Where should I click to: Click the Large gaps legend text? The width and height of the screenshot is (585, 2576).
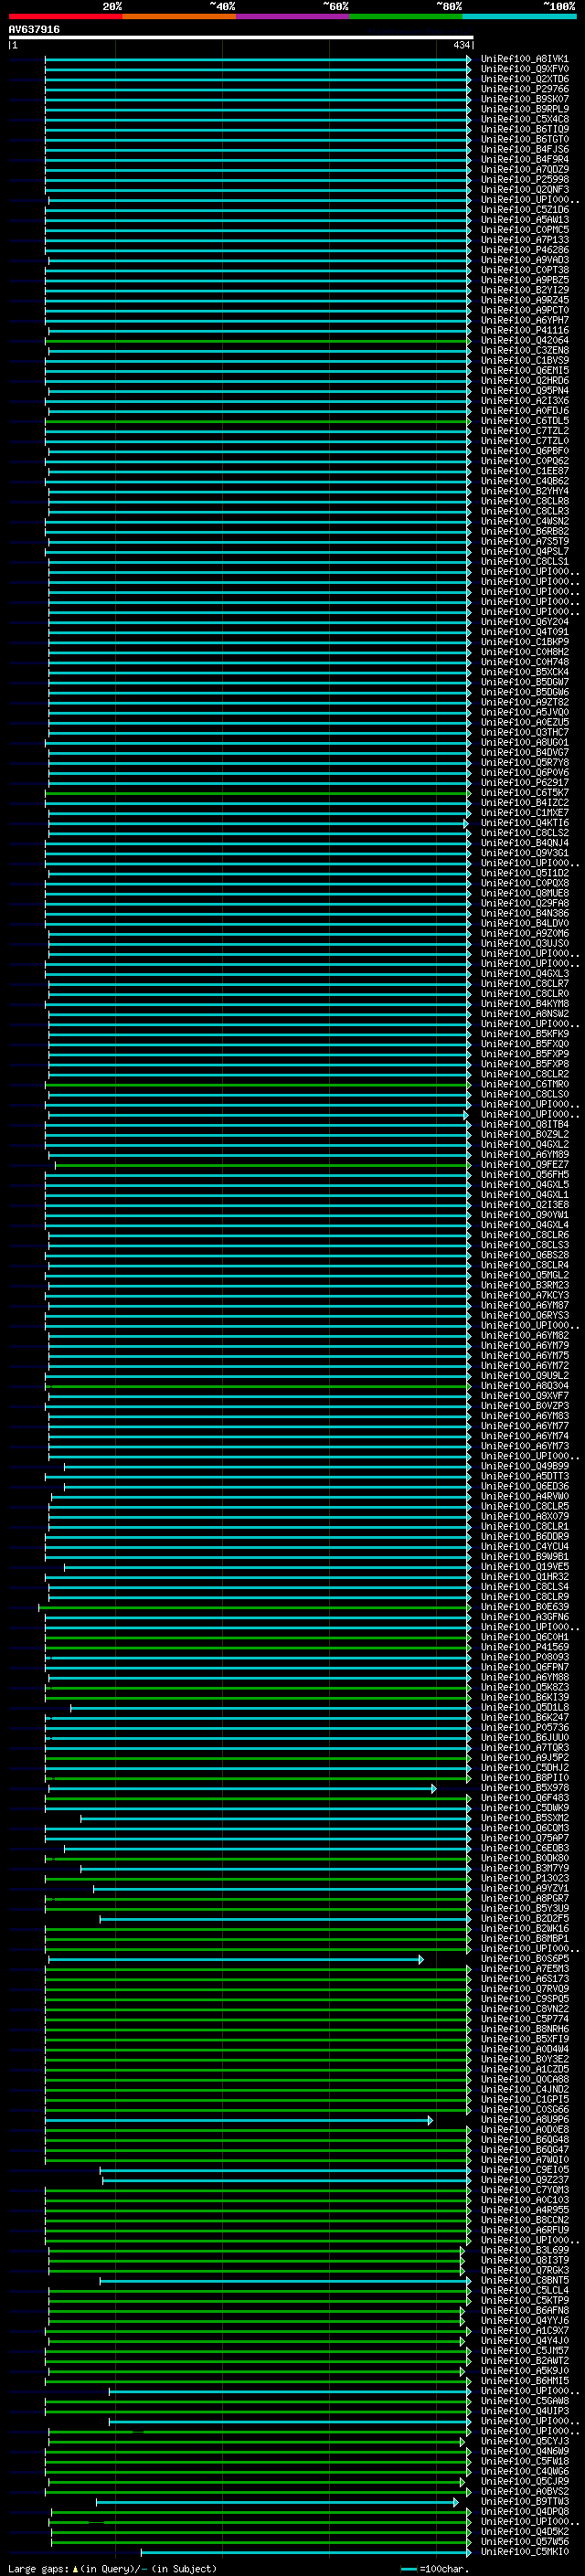point(112,2569)
